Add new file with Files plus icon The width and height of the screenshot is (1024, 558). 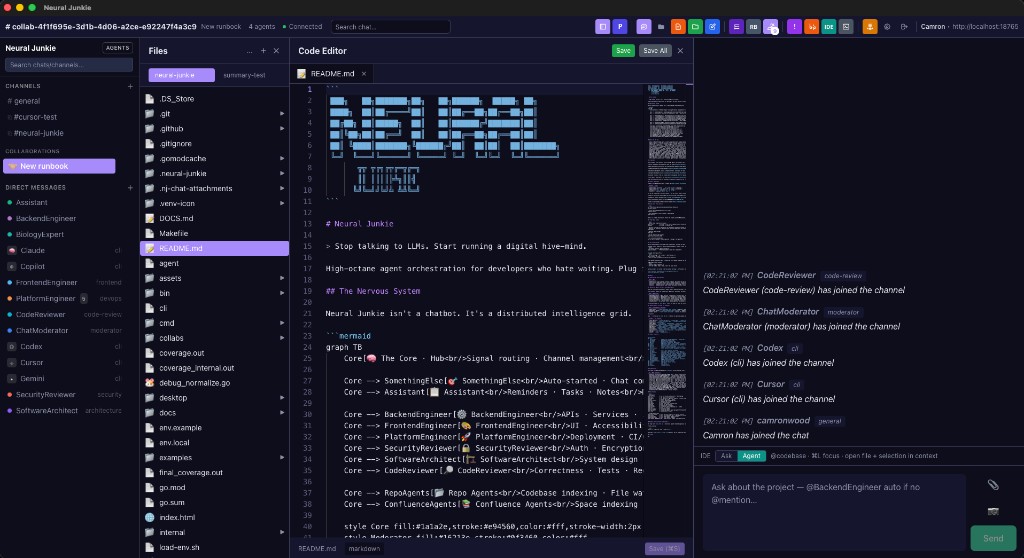(263, 51)
